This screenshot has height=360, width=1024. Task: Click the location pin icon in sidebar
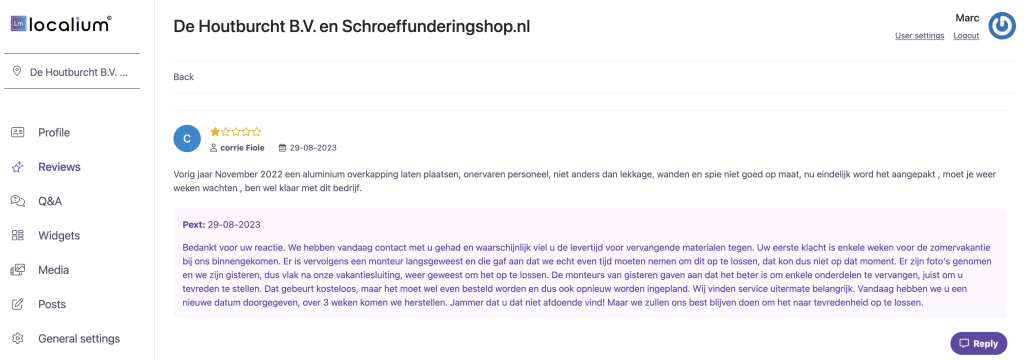(17, 71)
